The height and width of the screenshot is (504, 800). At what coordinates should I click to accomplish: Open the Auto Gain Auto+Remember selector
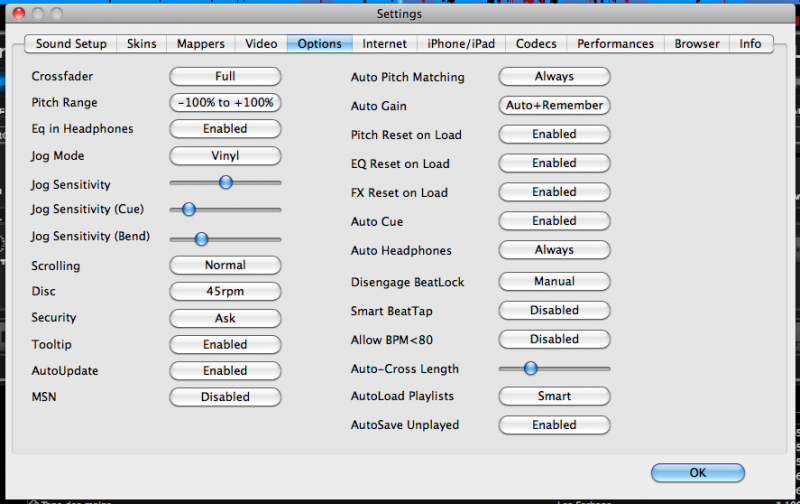click(554, 105)
